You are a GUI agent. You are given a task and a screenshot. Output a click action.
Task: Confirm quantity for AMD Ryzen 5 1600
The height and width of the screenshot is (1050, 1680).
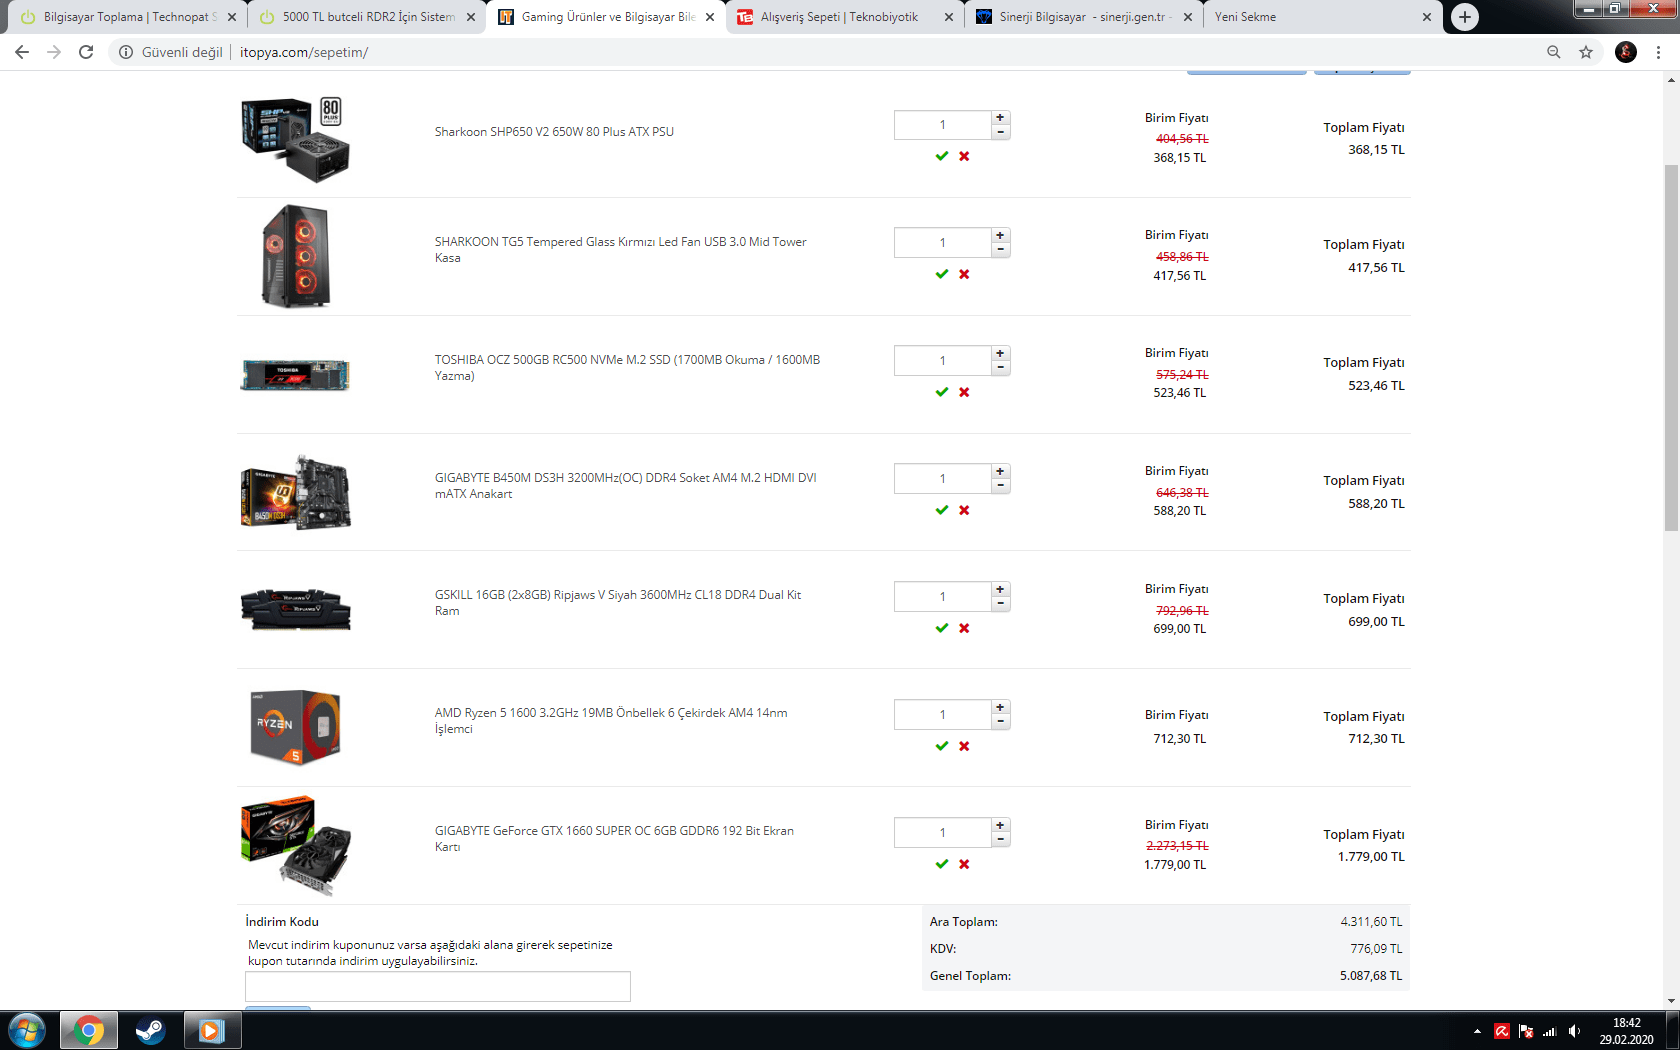coord(941,746)
